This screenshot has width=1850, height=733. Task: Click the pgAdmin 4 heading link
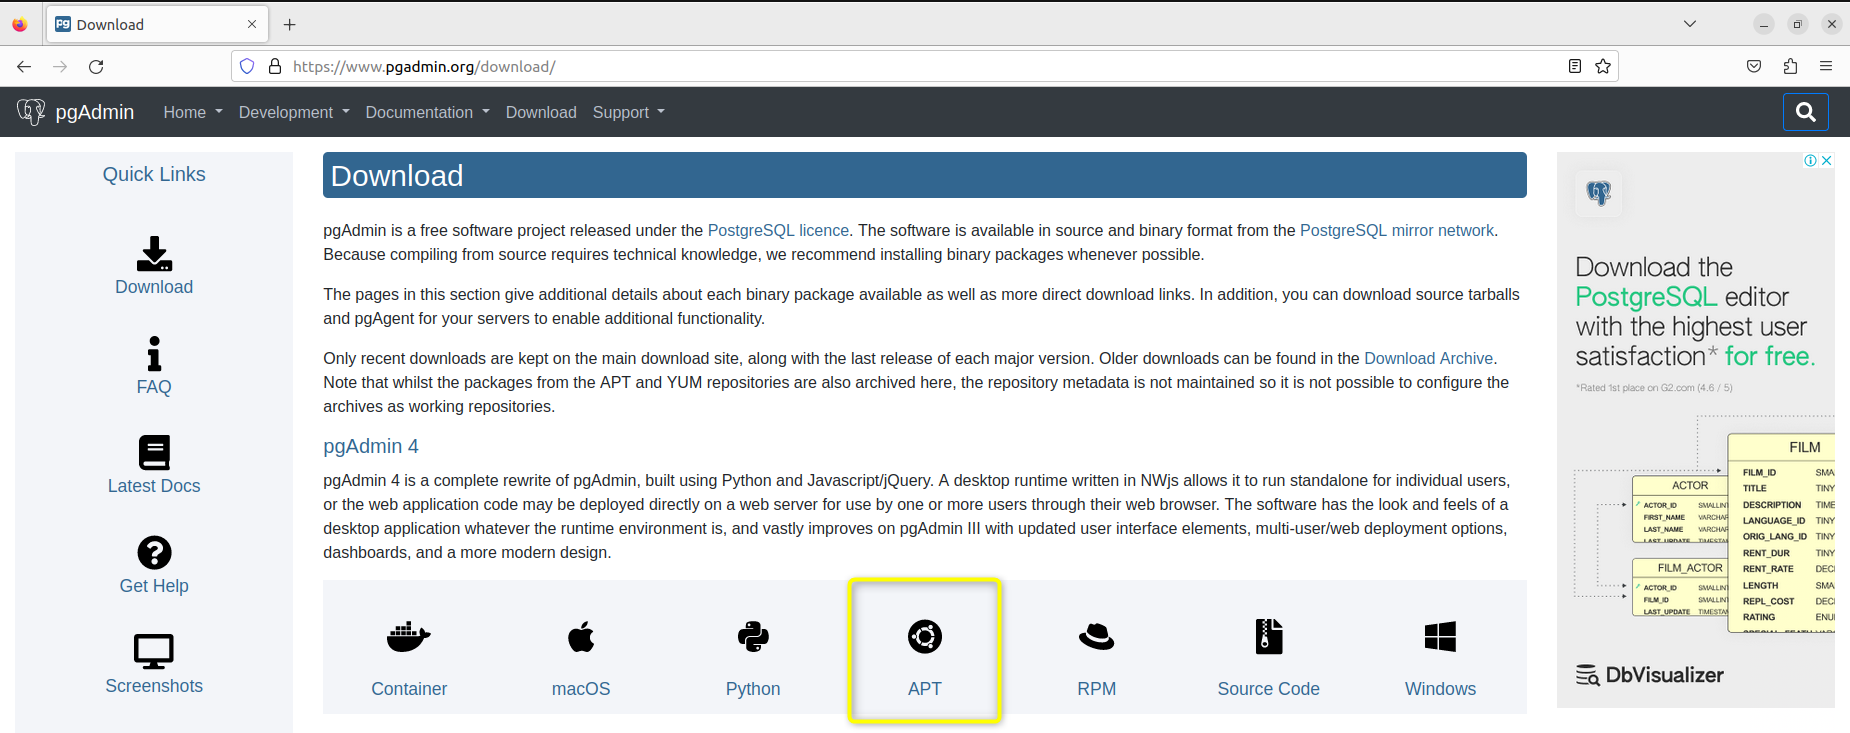click(x=371, y=446)
